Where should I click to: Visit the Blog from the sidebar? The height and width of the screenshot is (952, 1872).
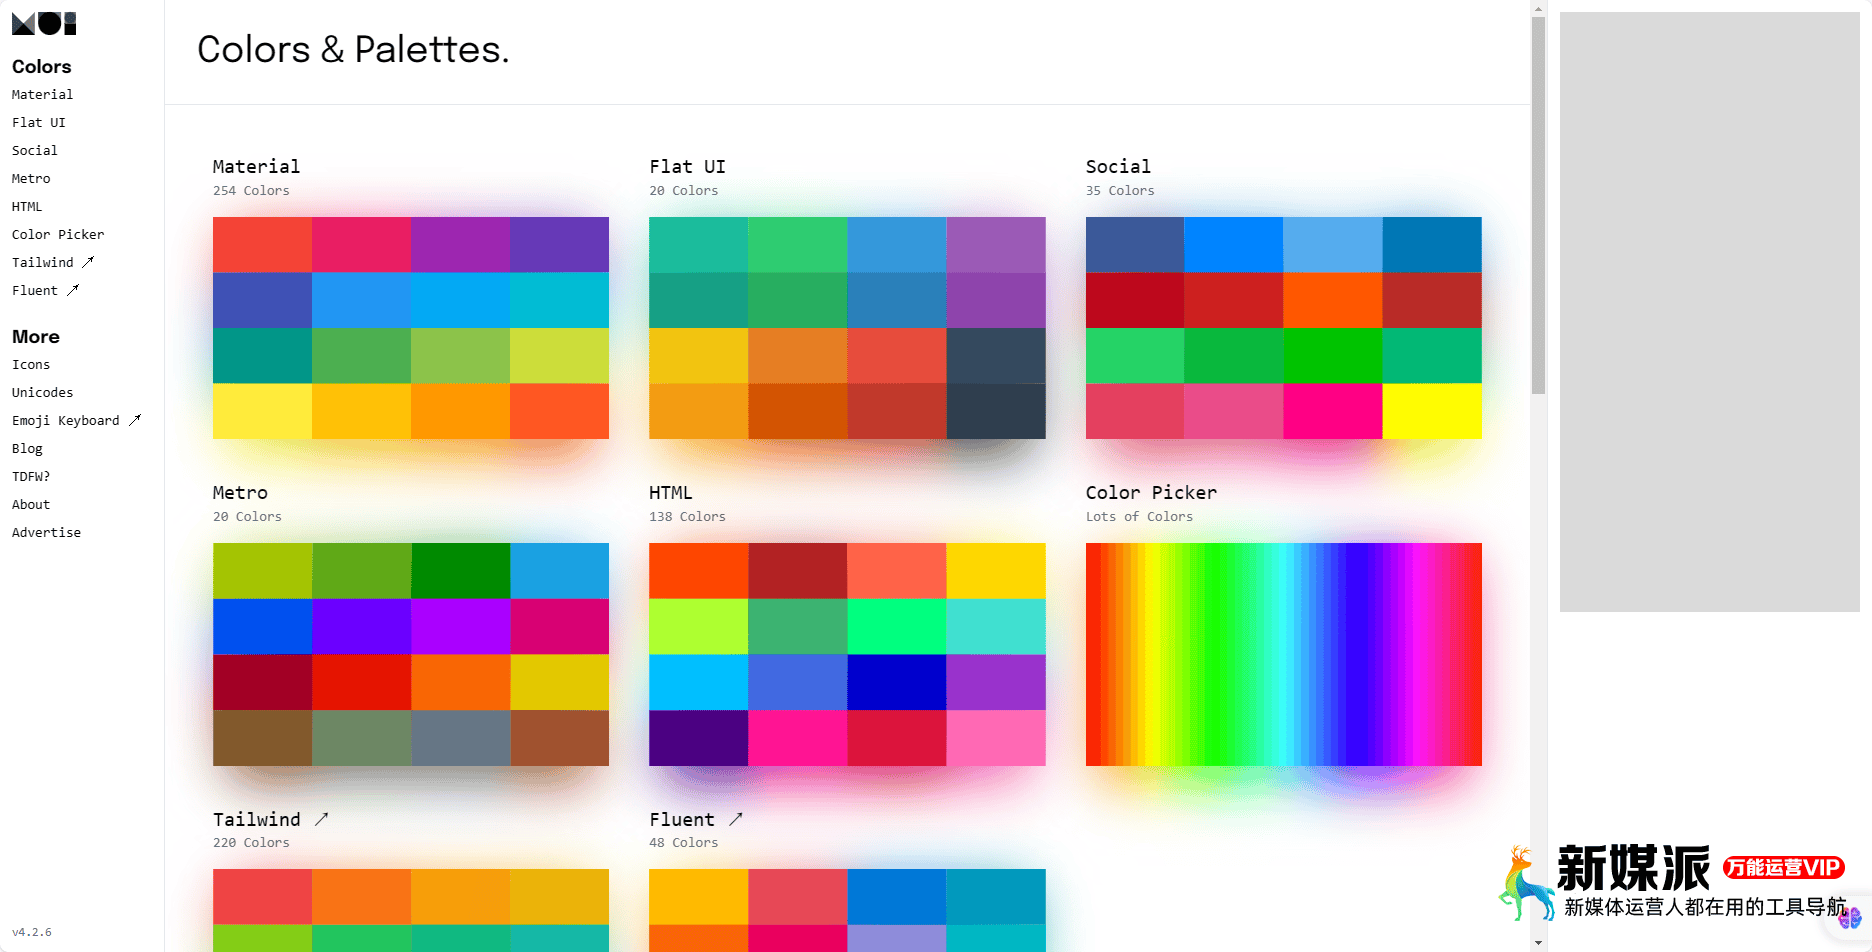coord(27,448)
